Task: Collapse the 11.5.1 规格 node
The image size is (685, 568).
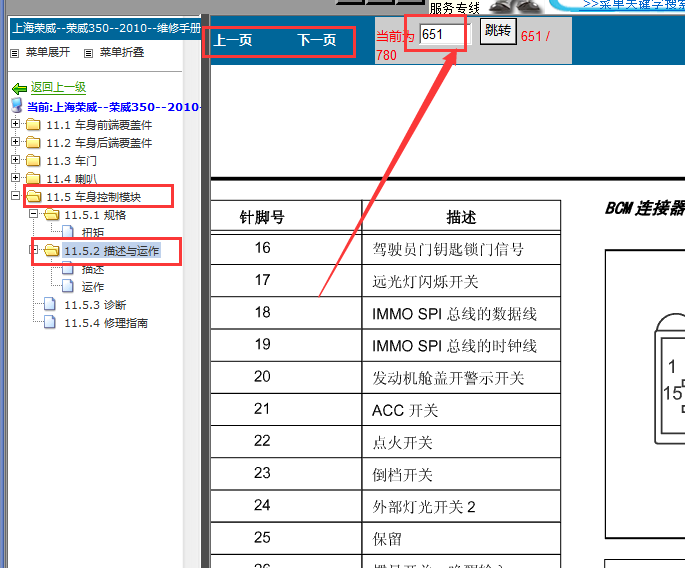Action: (33, 214)
